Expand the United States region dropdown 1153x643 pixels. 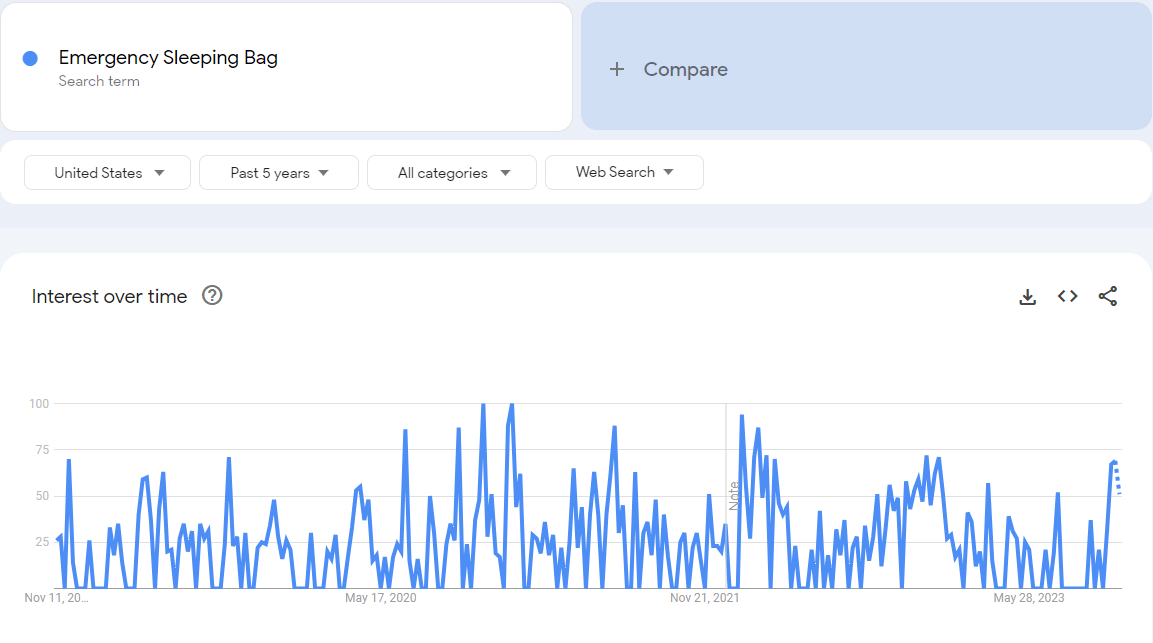click(108, 173)
